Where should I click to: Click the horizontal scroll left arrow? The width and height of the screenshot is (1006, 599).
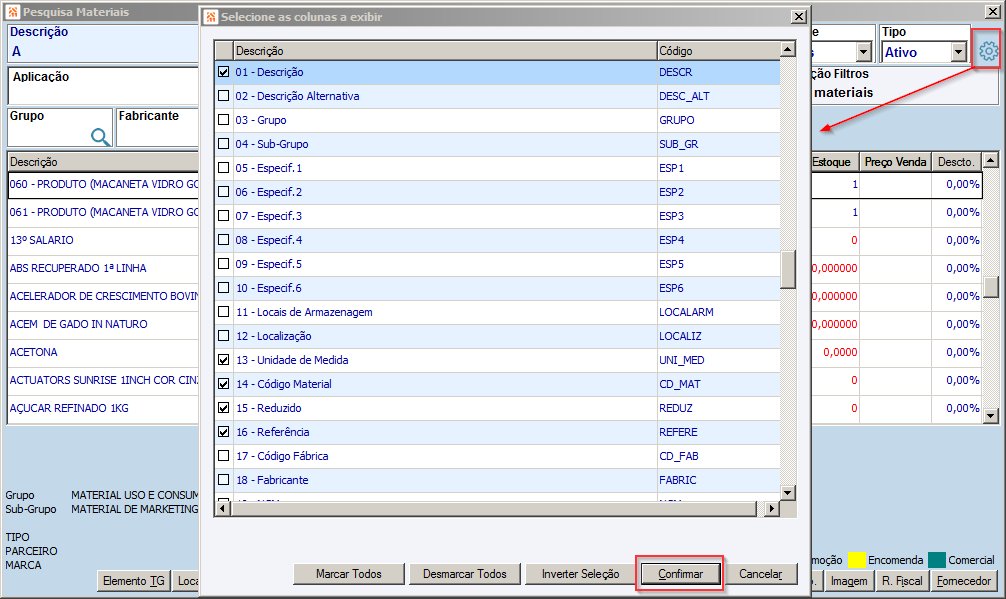point(222,509)
